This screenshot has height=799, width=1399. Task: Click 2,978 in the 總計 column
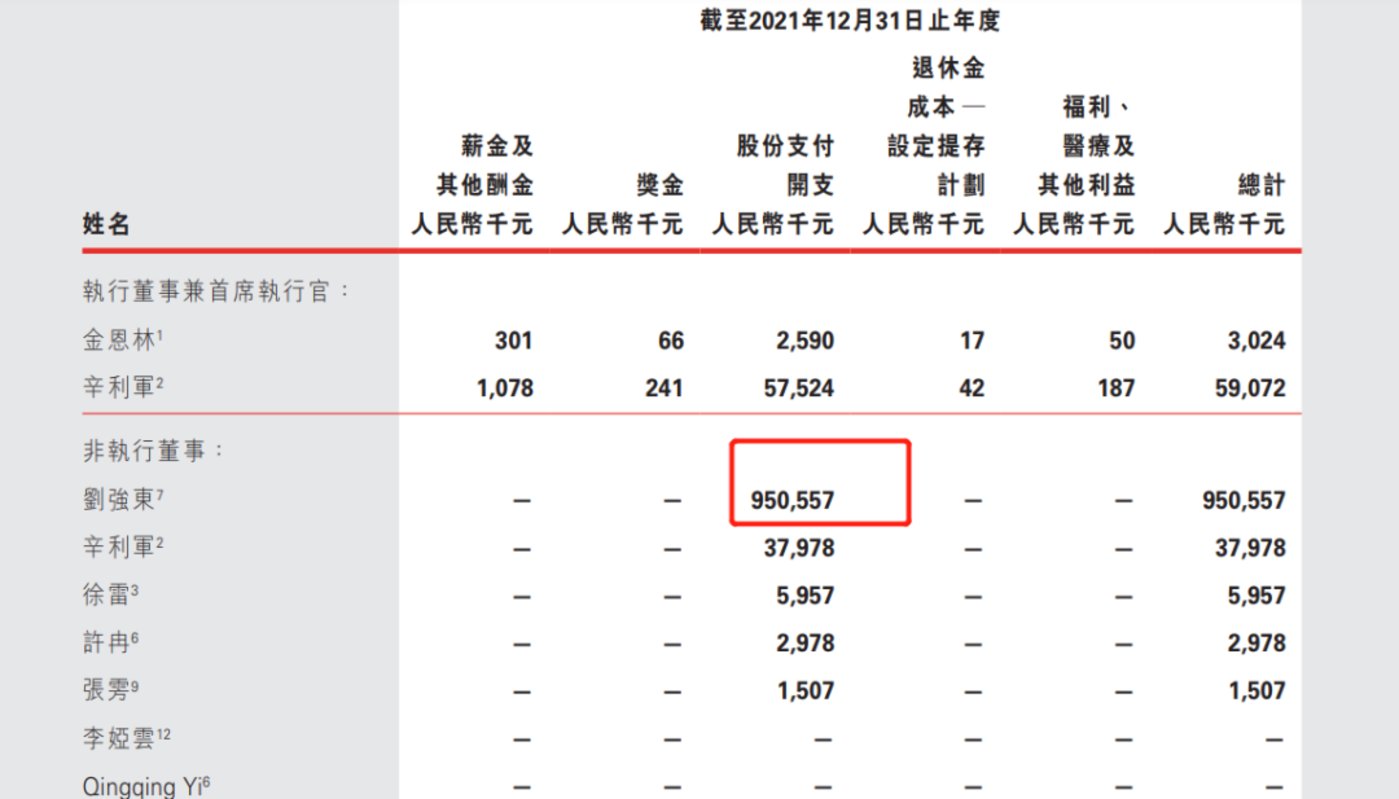pyautogui.click(x=1257, y=643)
